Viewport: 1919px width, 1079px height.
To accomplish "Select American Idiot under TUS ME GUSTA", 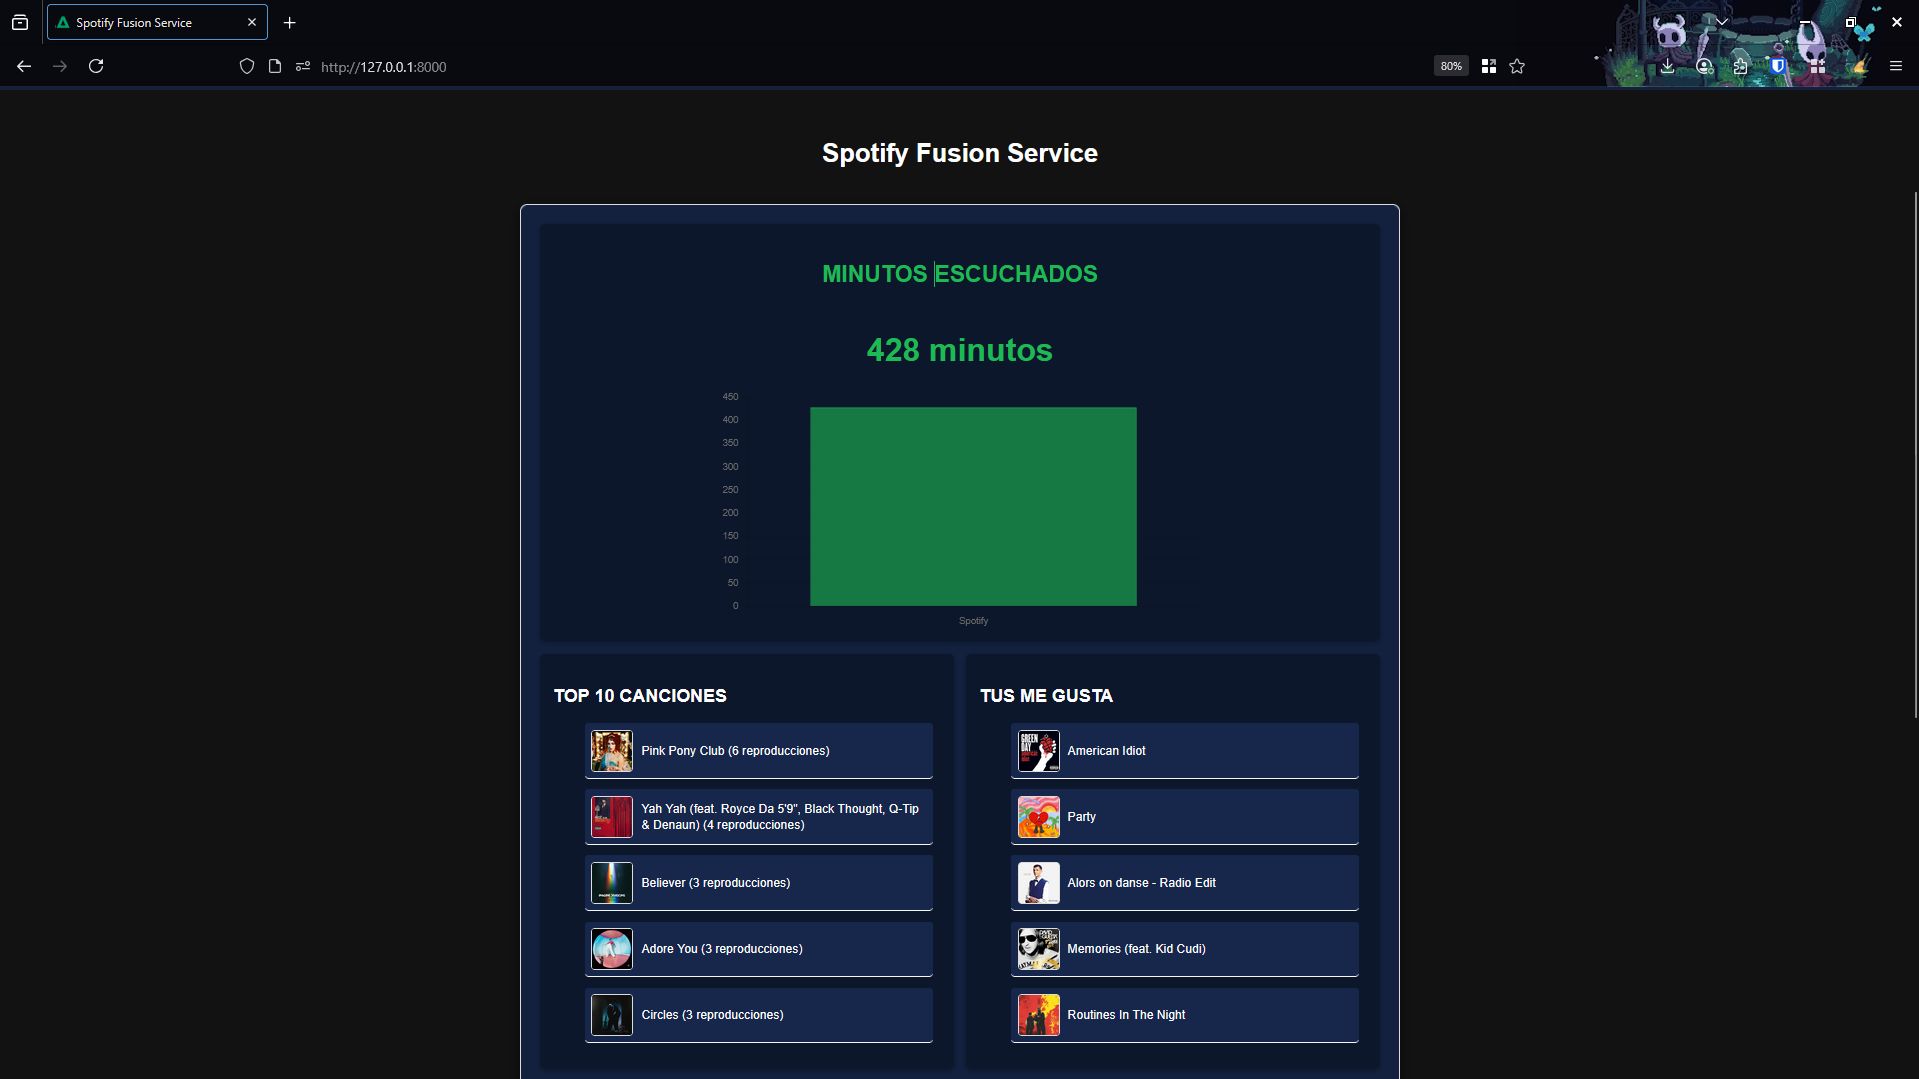I will point(1184,750).
